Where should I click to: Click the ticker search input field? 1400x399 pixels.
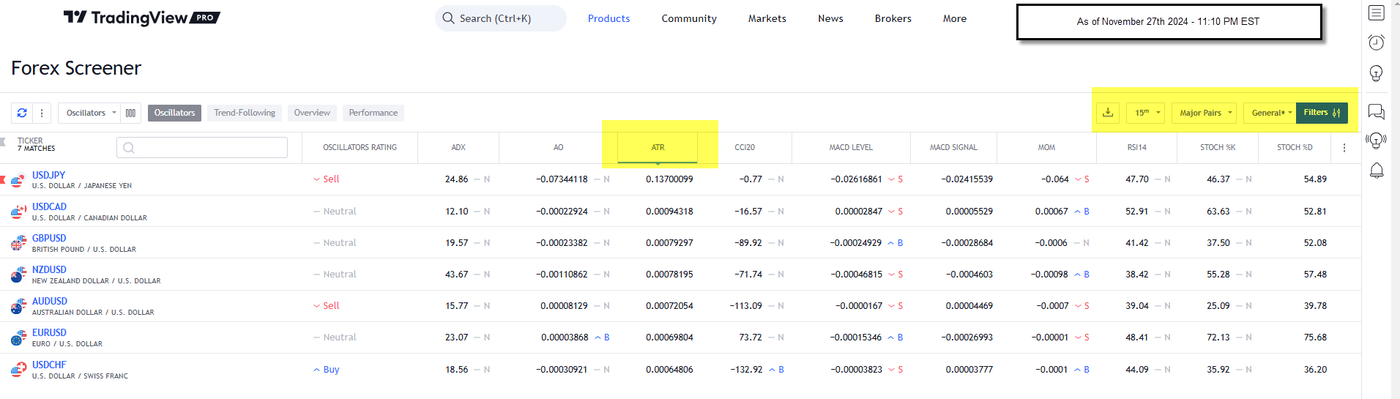coord(202,148)
